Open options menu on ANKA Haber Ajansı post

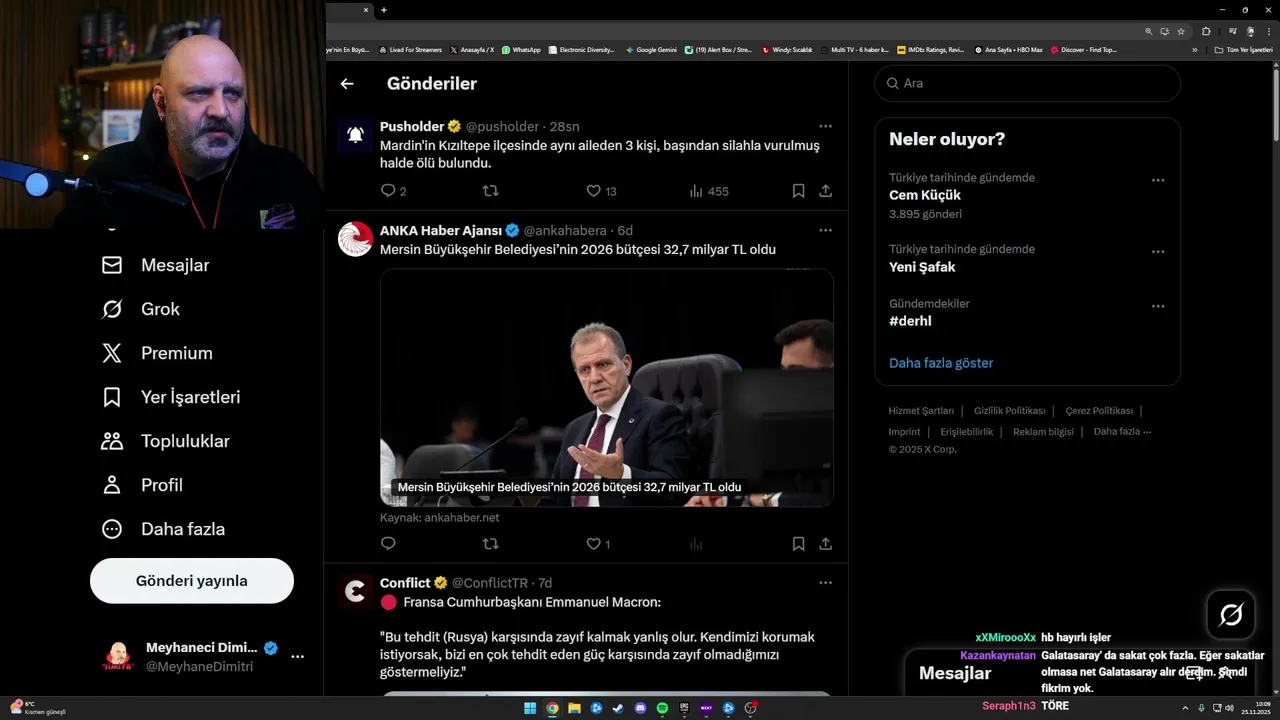[825, 230]
